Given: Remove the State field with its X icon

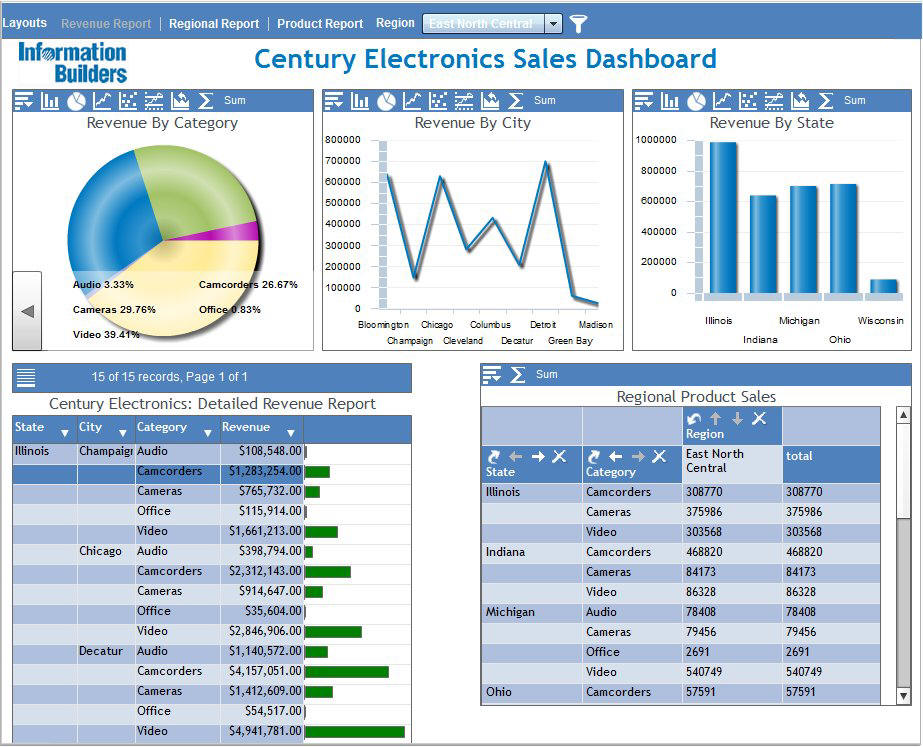Looking at the screenshot, I should tap(559, 456).
